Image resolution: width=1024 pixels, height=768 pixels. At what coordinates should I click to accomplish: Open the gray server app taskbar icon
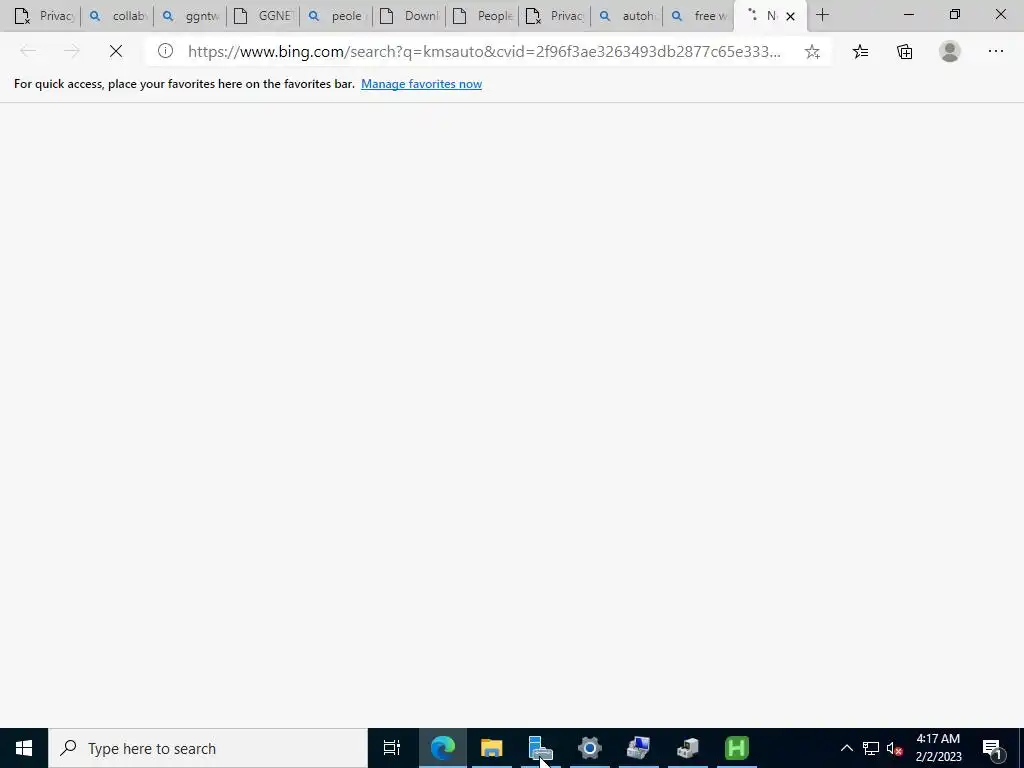click(x=687, y=748)
